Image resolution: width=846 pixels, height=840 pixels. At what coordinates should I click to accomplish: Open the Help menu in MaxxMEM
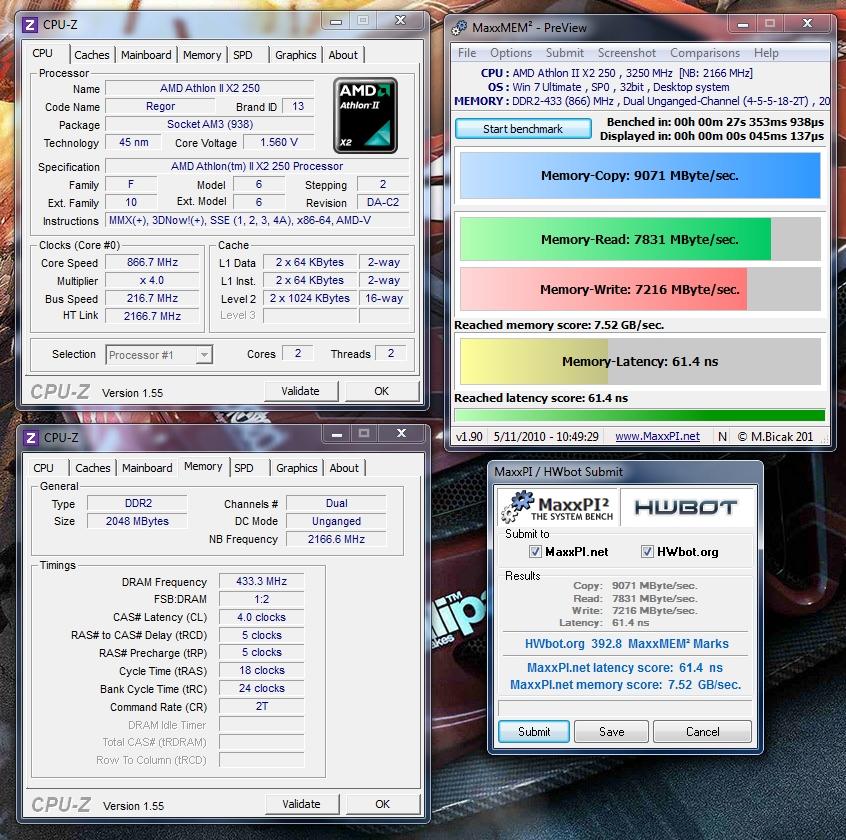tap(766, 53)
